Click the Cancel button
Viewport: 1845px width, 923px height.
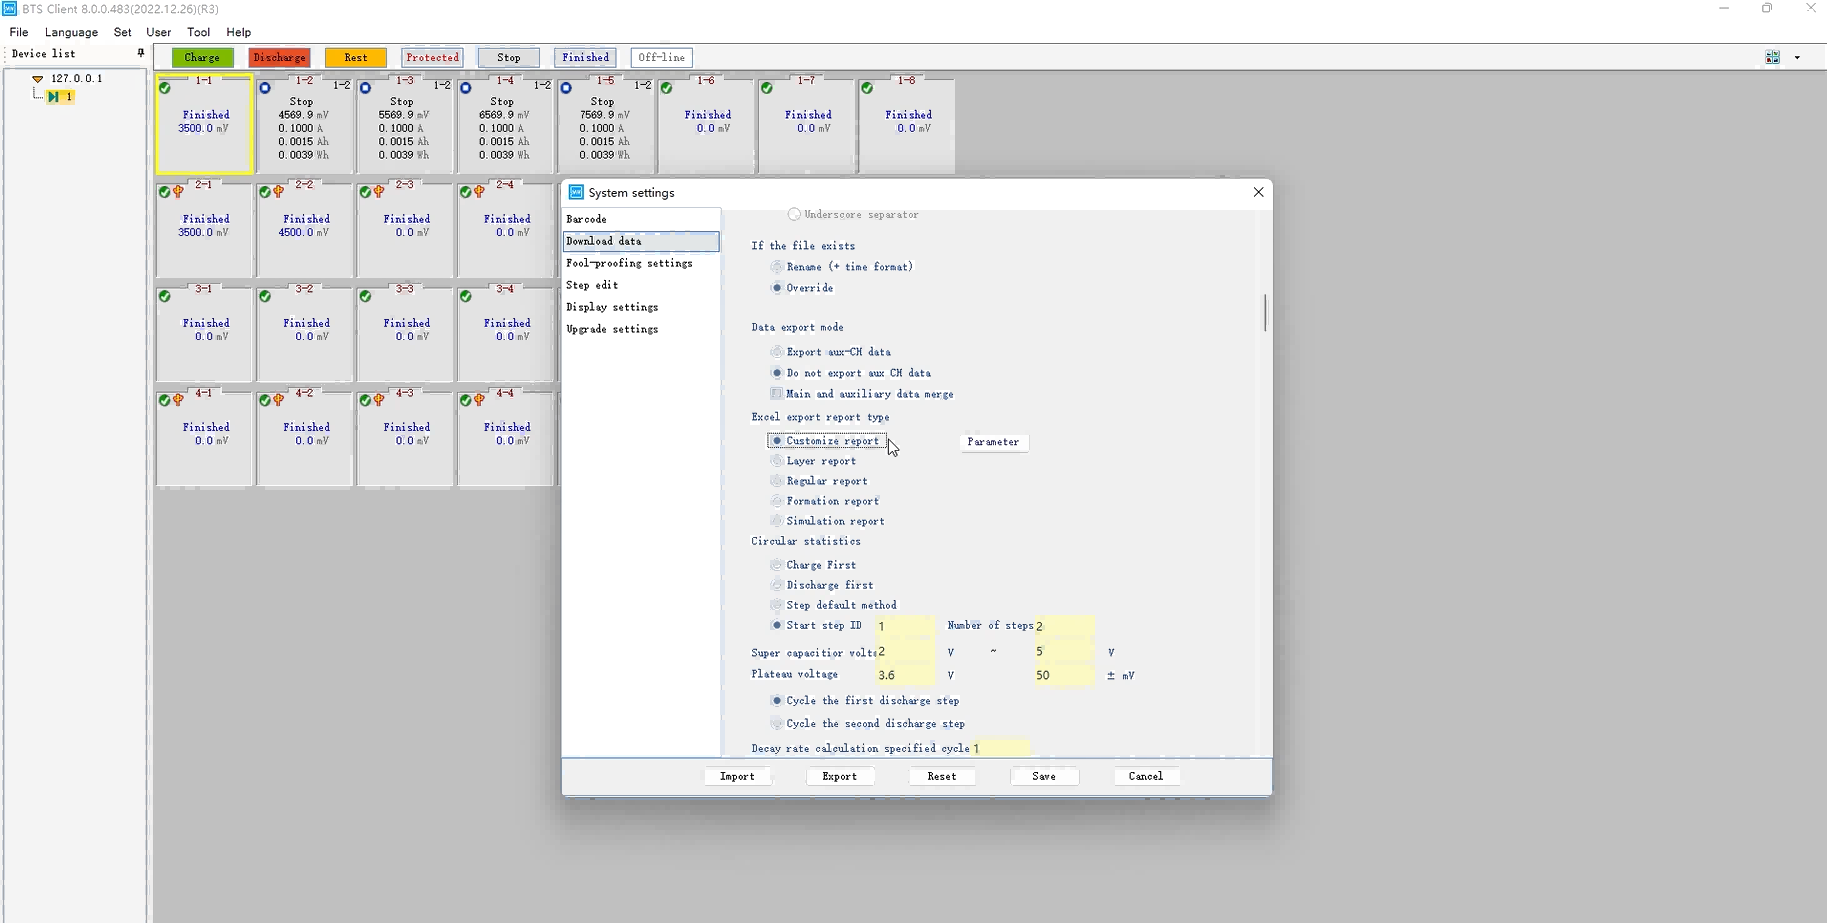[x=1145, y=776]
